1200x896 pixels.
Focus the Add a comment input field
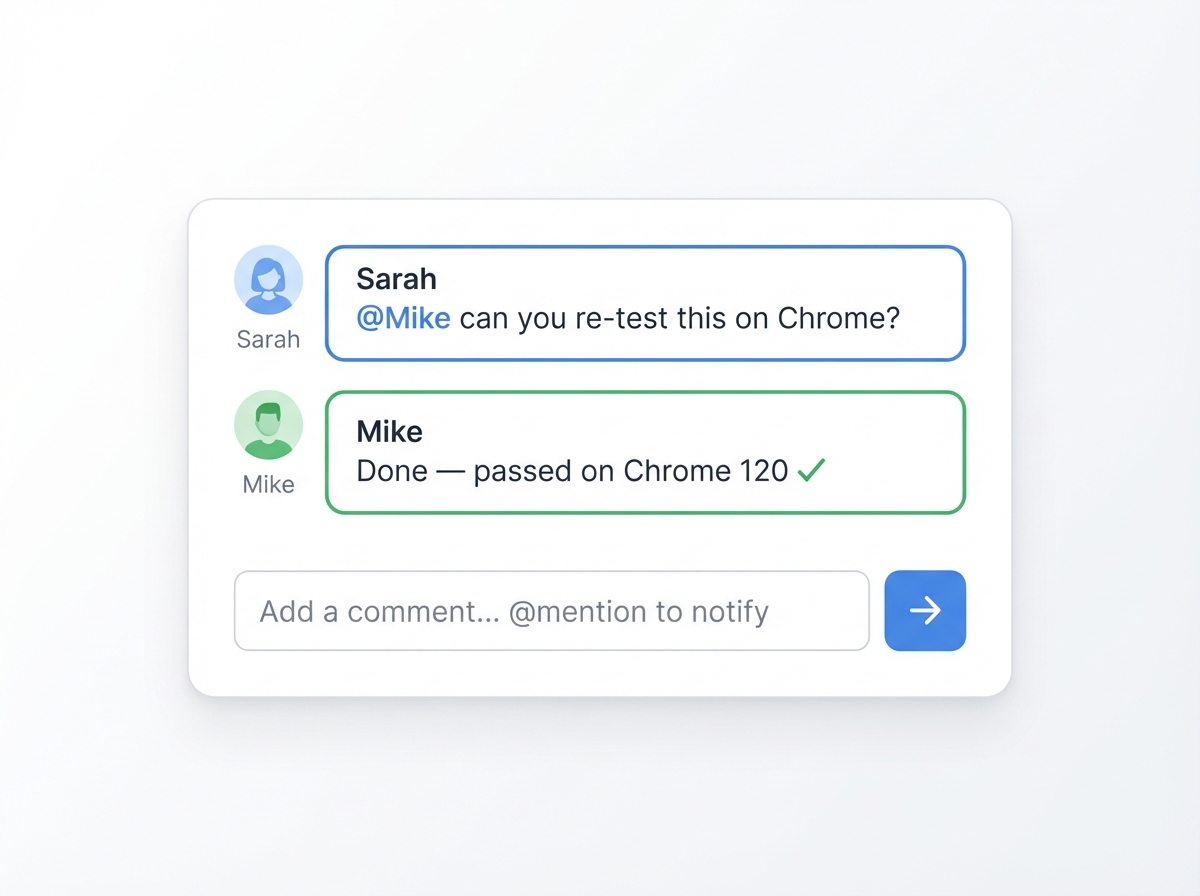(551, 611)
